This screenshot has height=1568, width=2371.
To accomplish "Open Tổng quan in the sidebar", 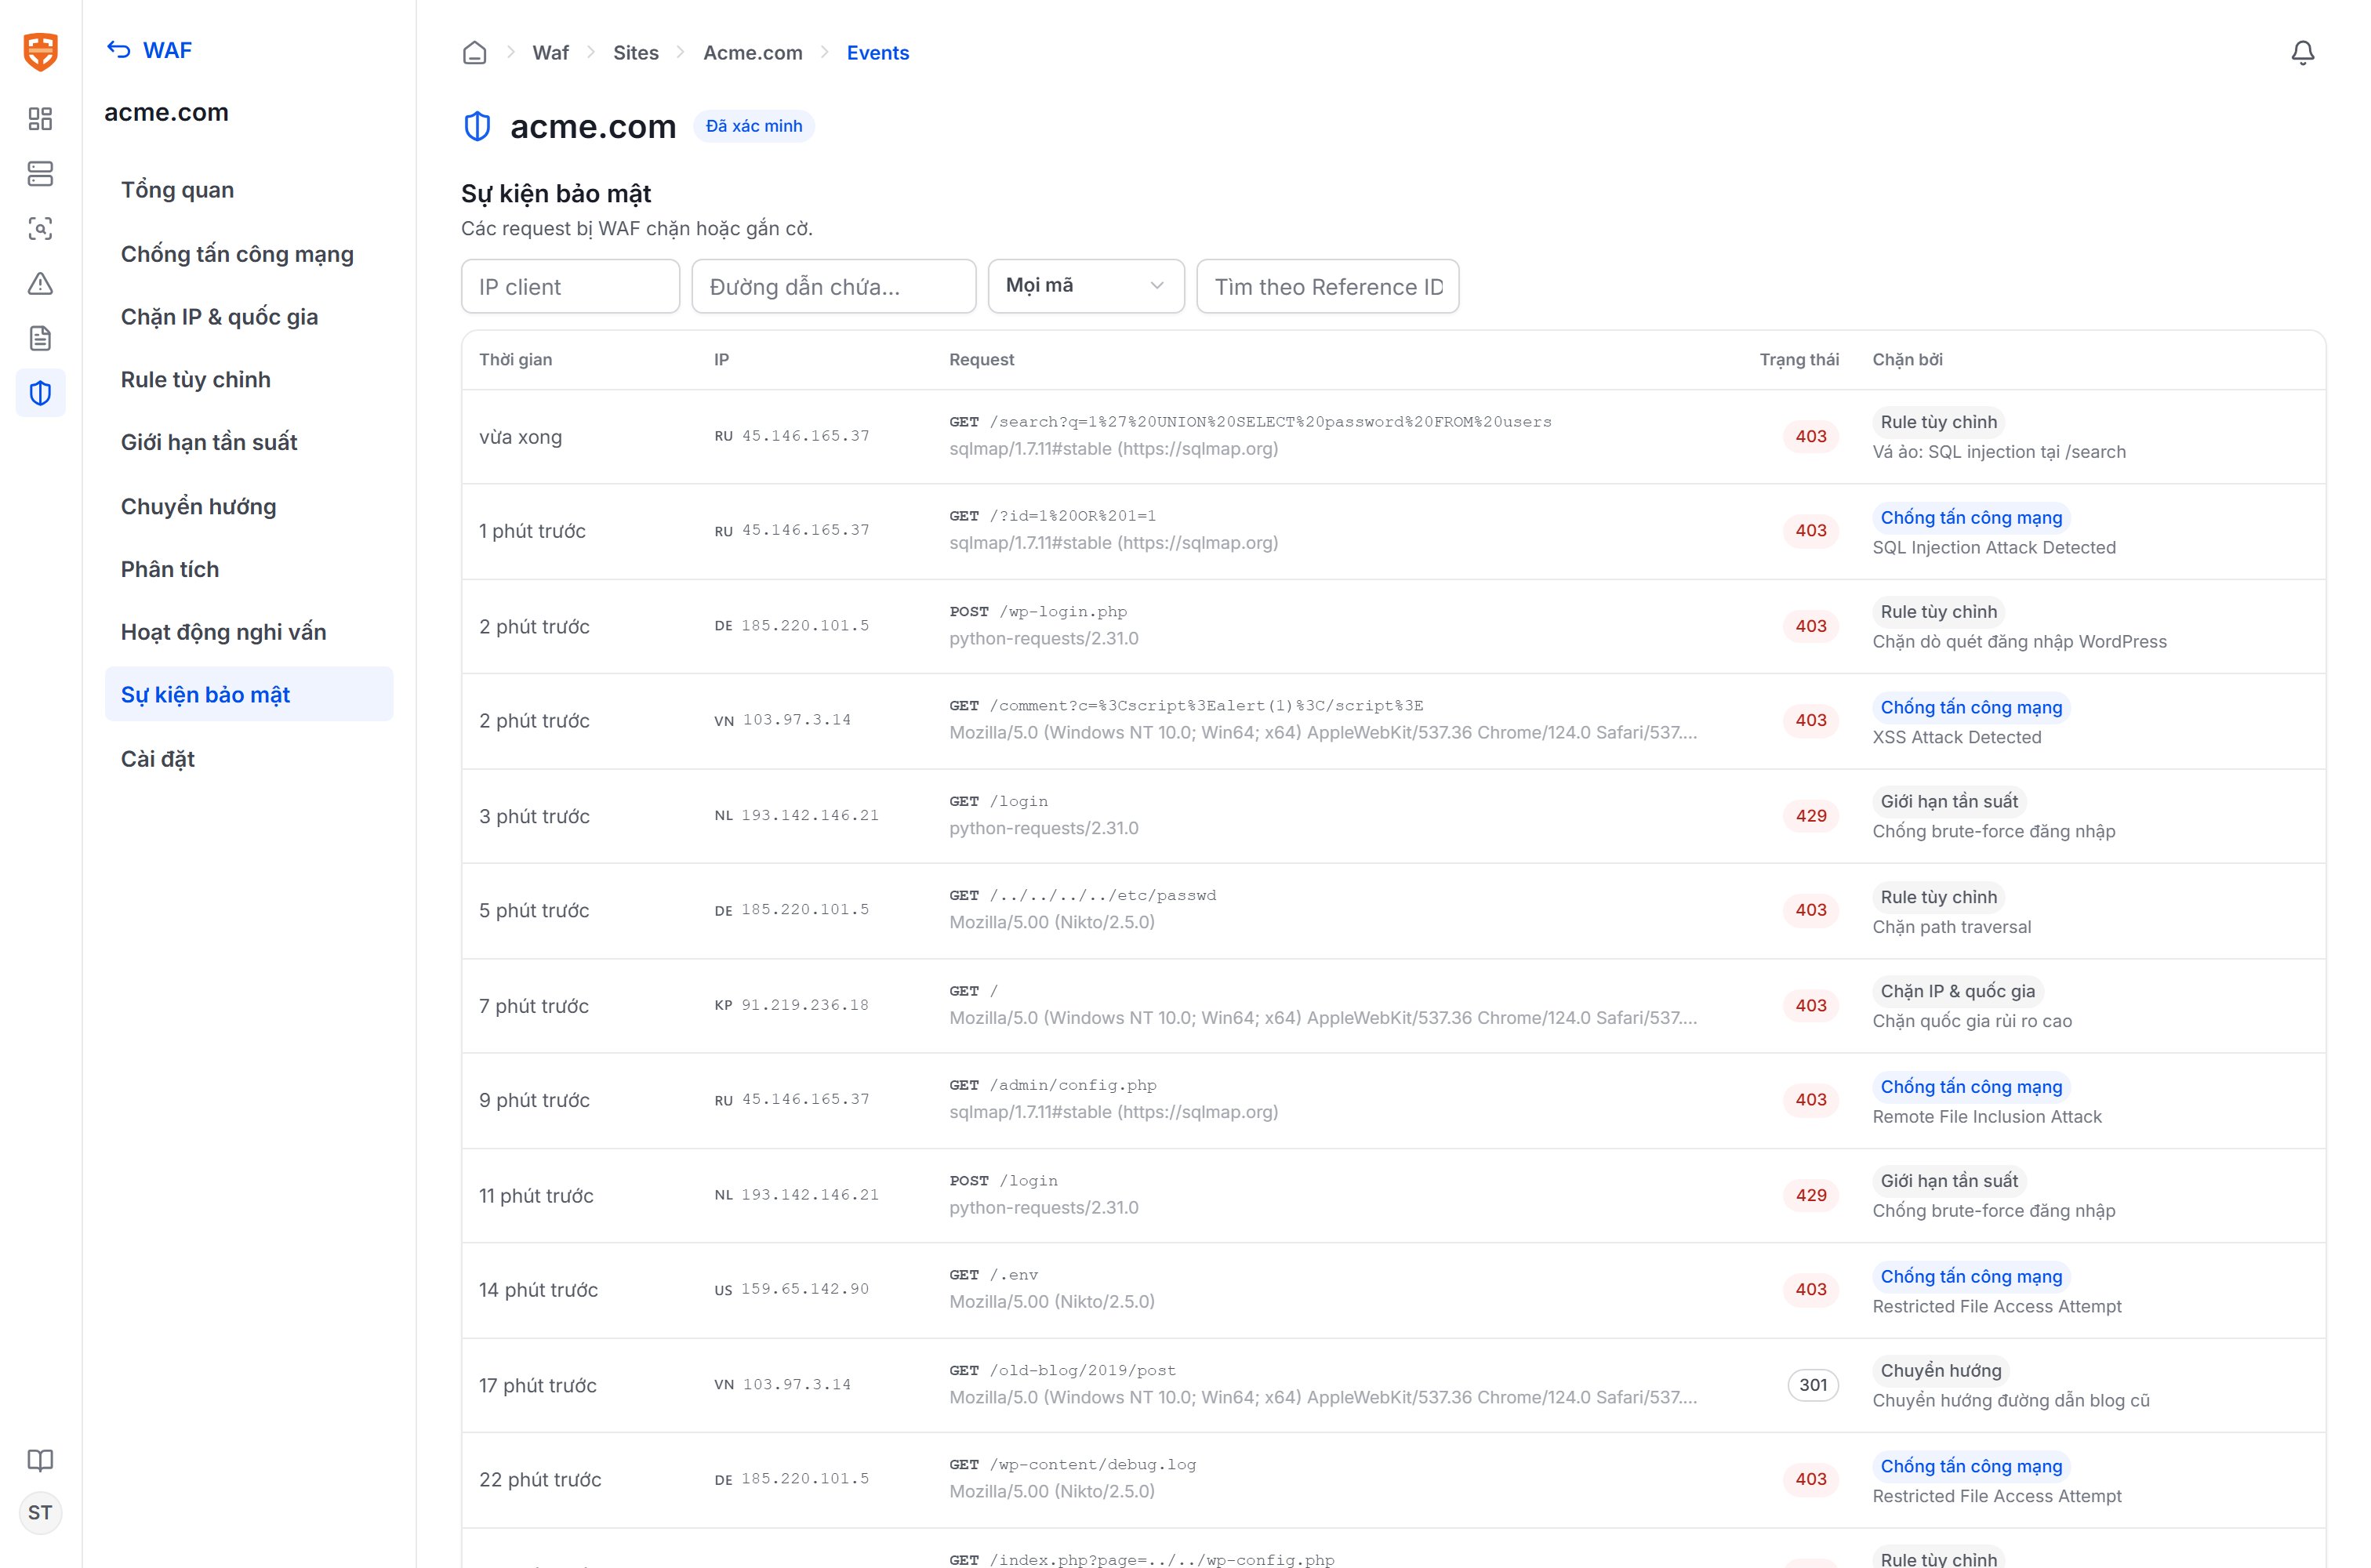I will pos(249,190).
